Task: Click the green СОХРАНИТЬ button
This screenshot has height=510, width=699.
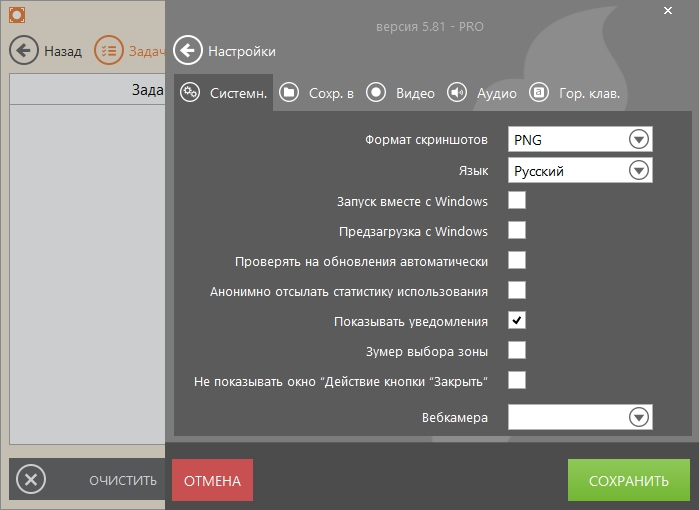Action: [629, 480]
